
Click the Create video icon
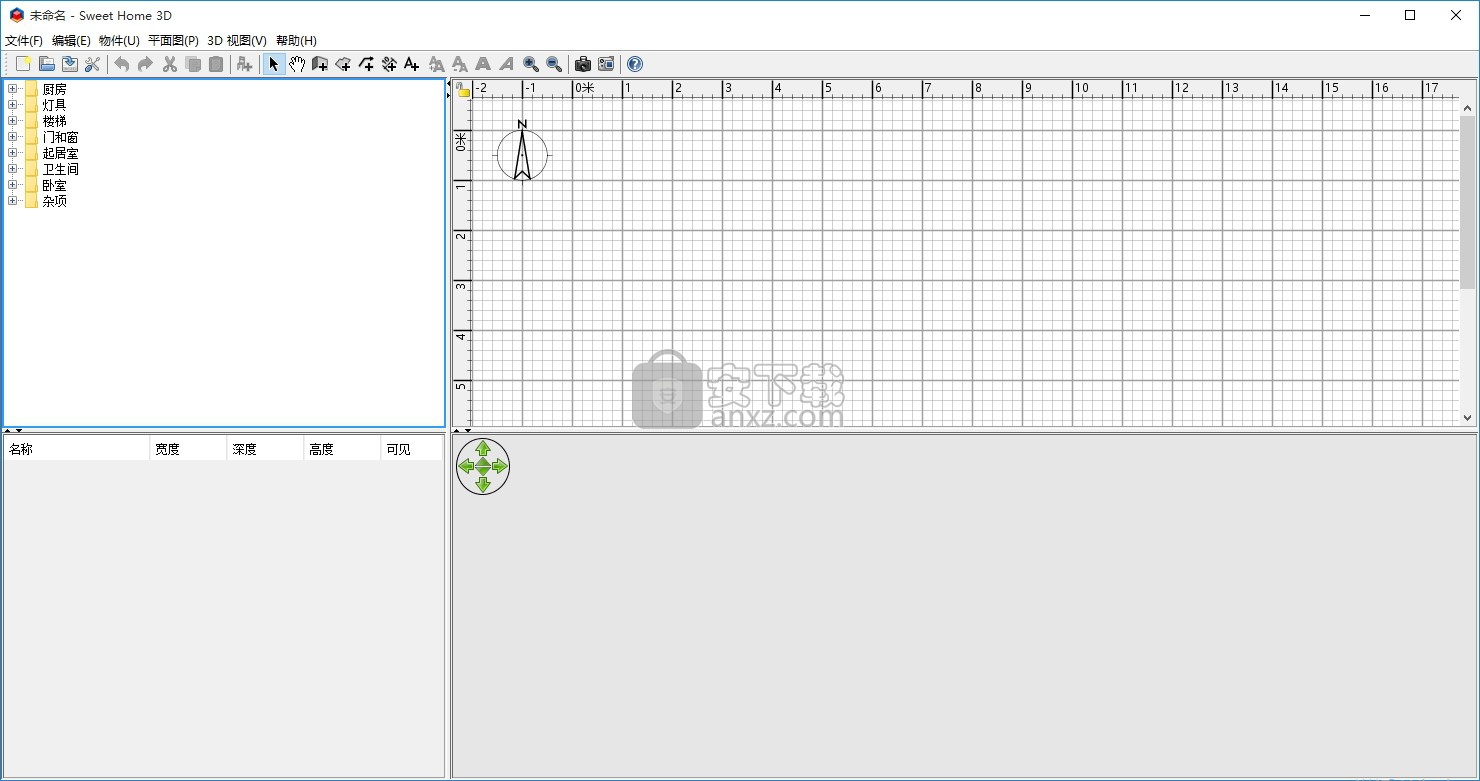(605, 64)
